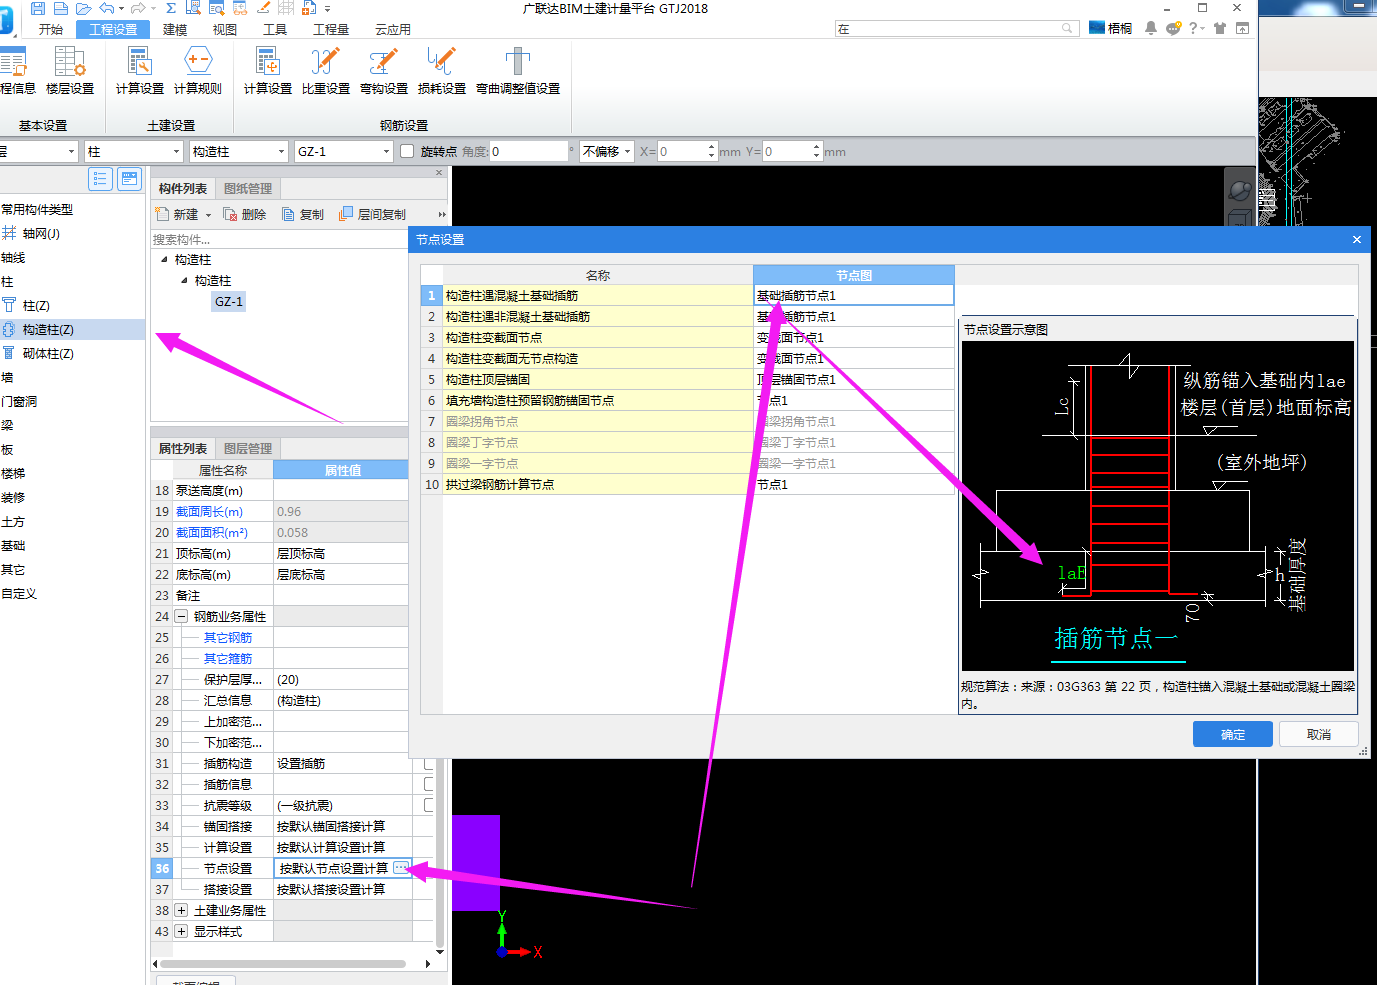Image resolution: width=1377 pixels, height=985 pixels.
Task: Click horizontal scrollbar under property list
Action: (x=283, y=964)
